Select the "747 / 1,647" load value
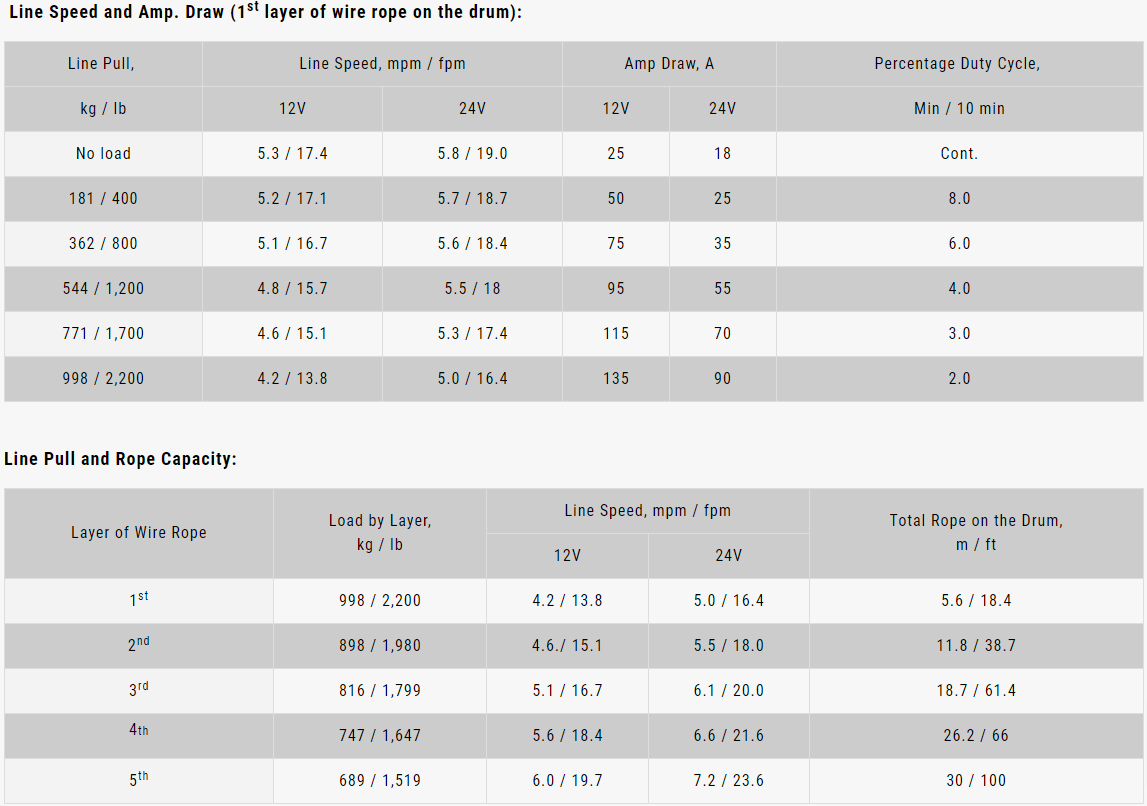1147x806 pixels. click(380, 736)
